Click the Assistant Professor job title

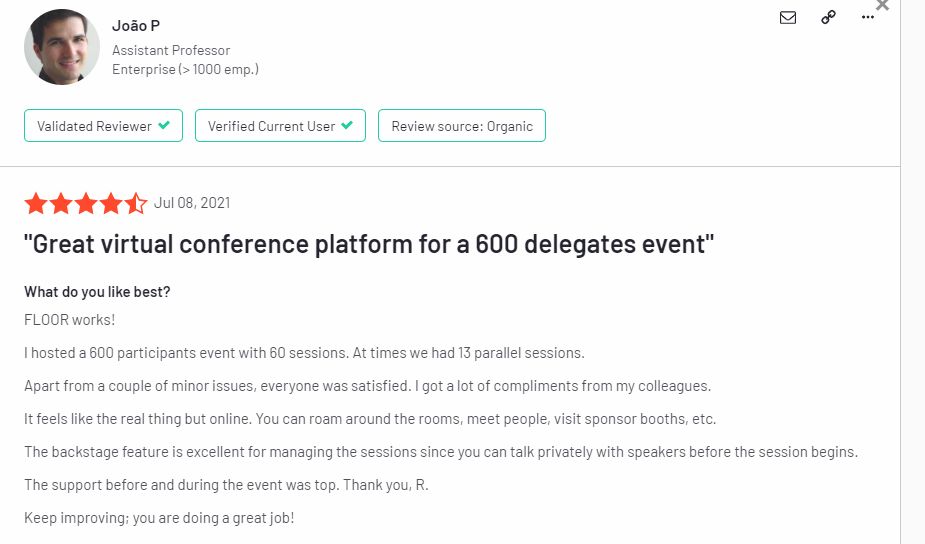pyautogui.click(x=171, y=50)
